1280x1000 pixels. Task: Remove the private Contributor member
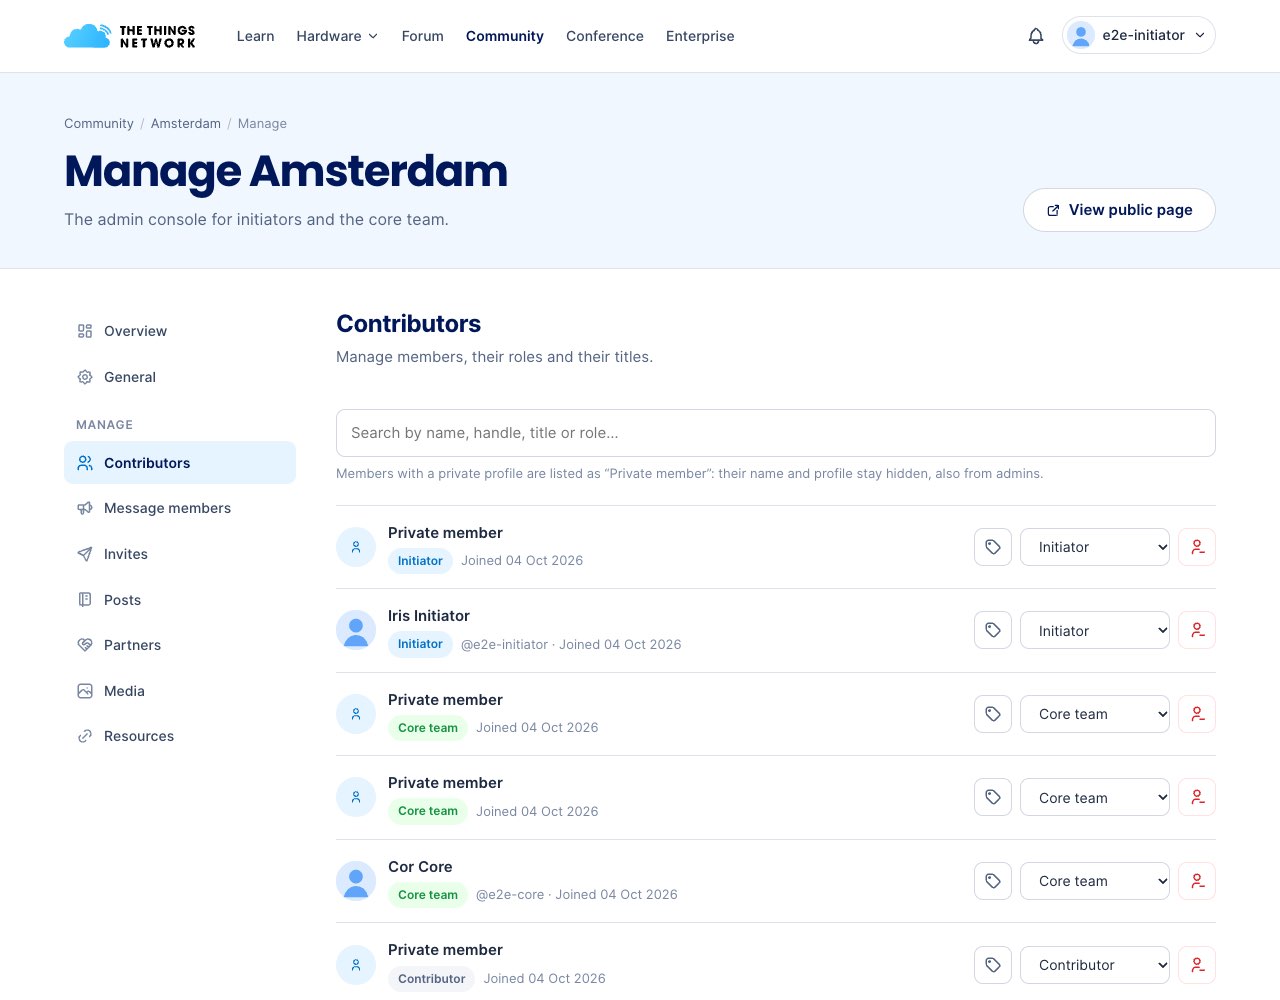pyautogui.click(x=1197, y=965)
